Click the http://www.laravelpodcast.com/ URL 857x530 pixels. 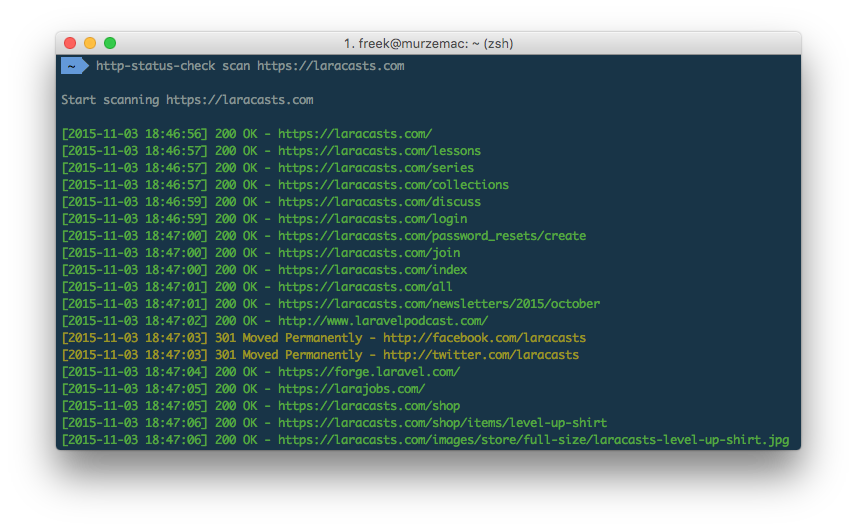(x=383, y=321)
